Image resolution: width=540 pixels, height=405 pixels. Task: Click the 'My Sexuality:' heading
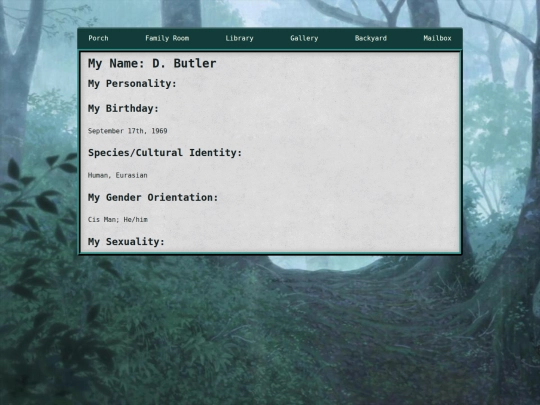coord(126,242)
